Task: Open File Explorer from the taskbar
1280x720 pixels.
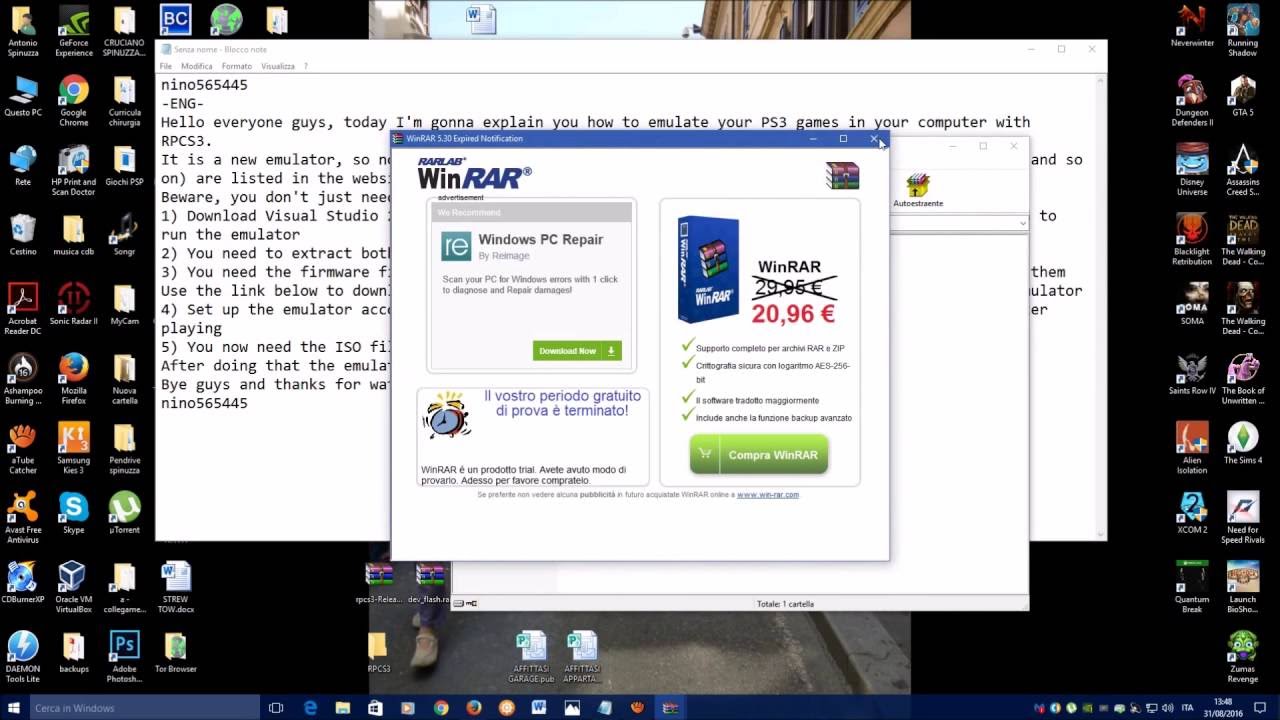Action: click(343, 708)
